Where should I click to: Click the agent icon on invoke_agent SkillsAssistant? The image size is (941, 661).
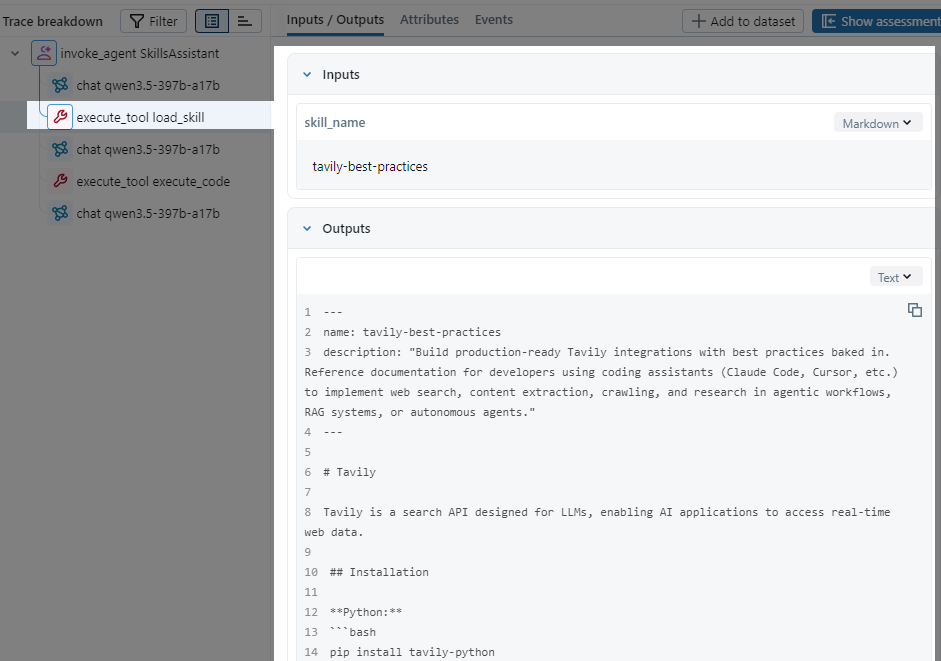click(x=43, y=53)
